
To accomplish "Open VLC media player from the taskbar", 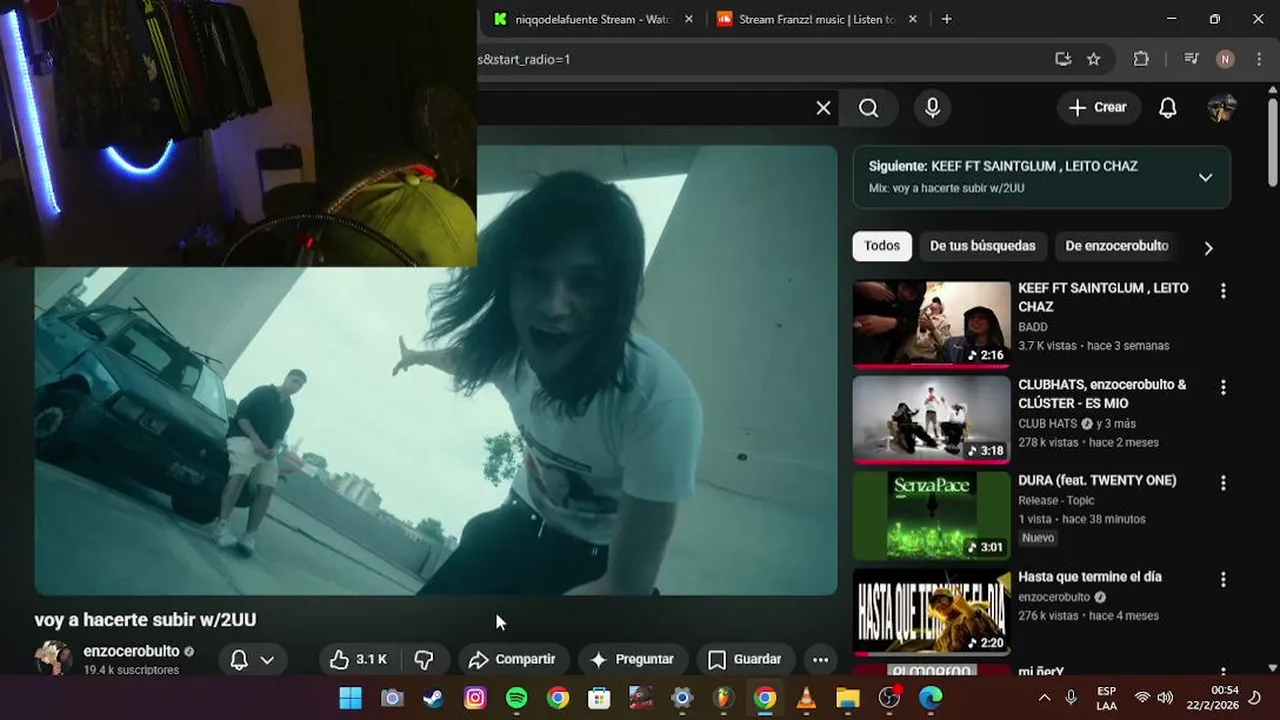I will [806, 698].
